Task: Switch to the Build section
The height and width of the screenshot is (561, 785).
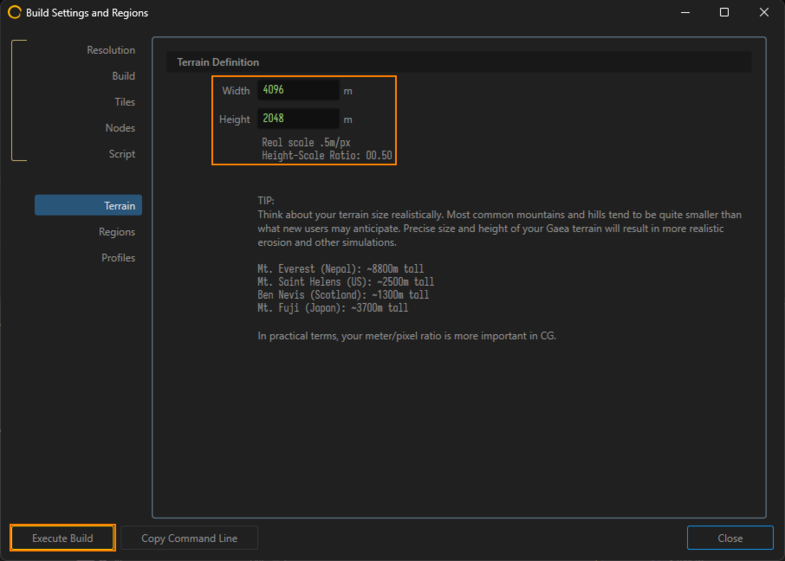Action: point(123,76)
